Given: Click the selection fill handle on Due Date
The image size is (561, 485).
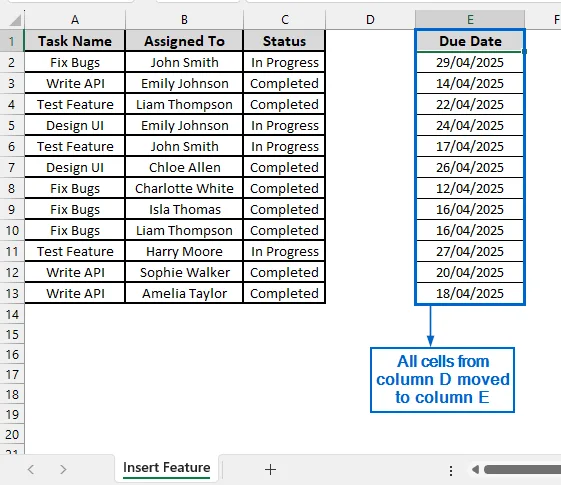Looking at the screenshot, I should 525,52.
